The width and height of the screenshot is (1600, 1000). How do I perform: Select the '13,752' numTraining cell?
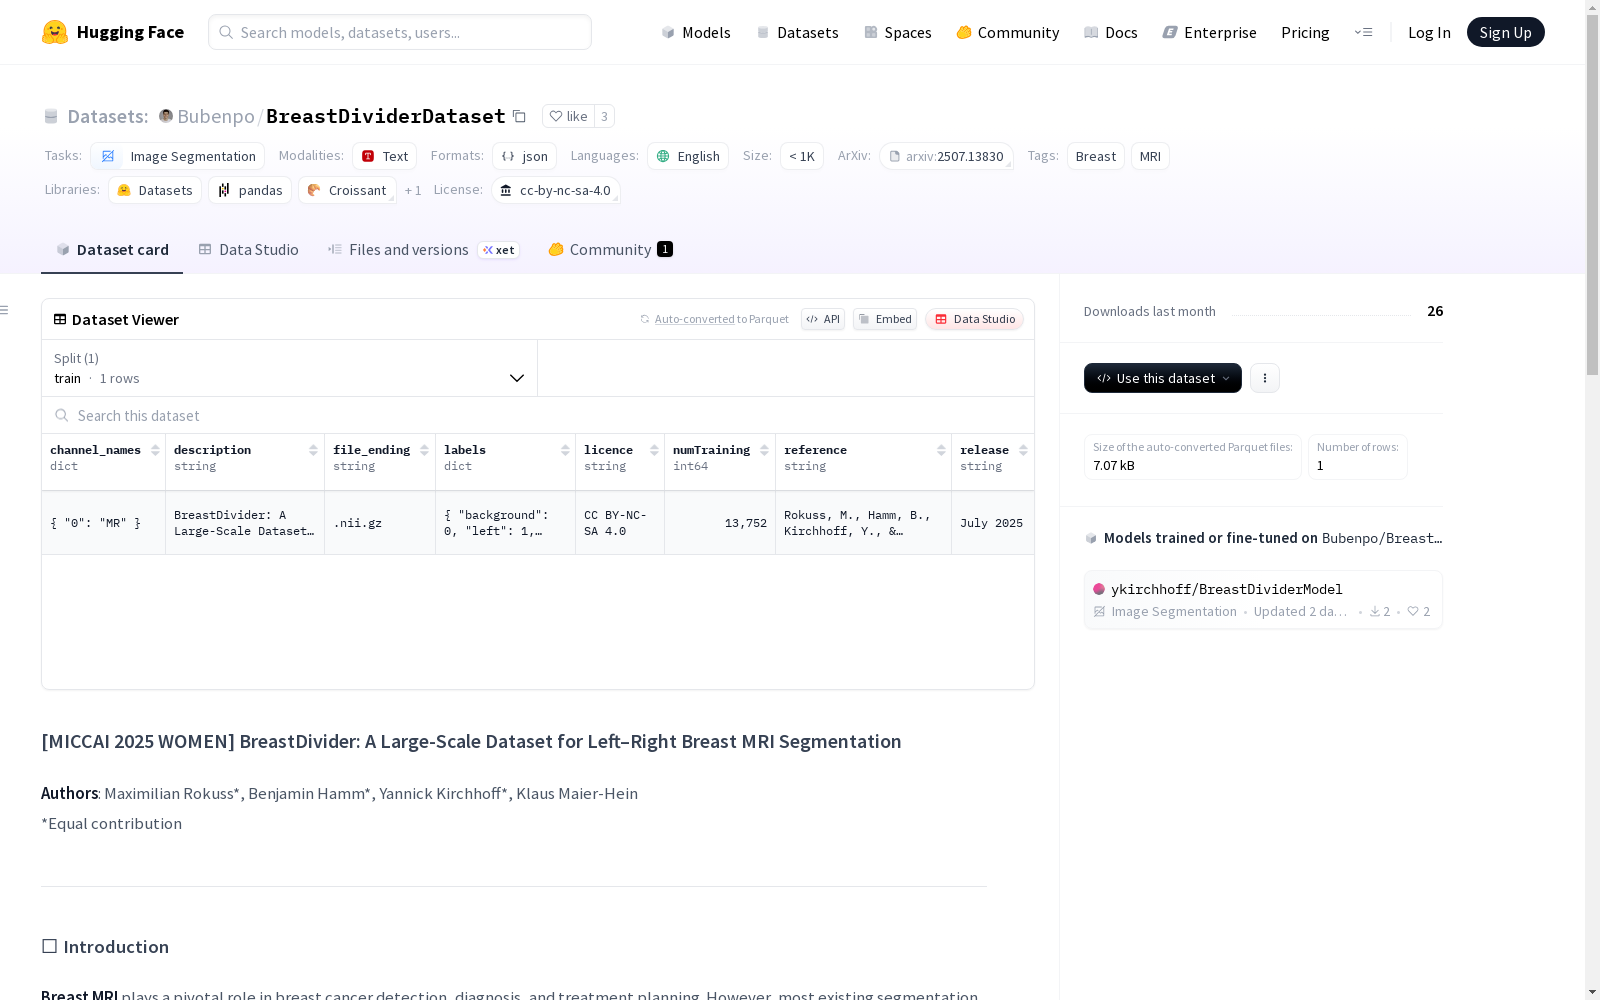(x=720, y=523)
